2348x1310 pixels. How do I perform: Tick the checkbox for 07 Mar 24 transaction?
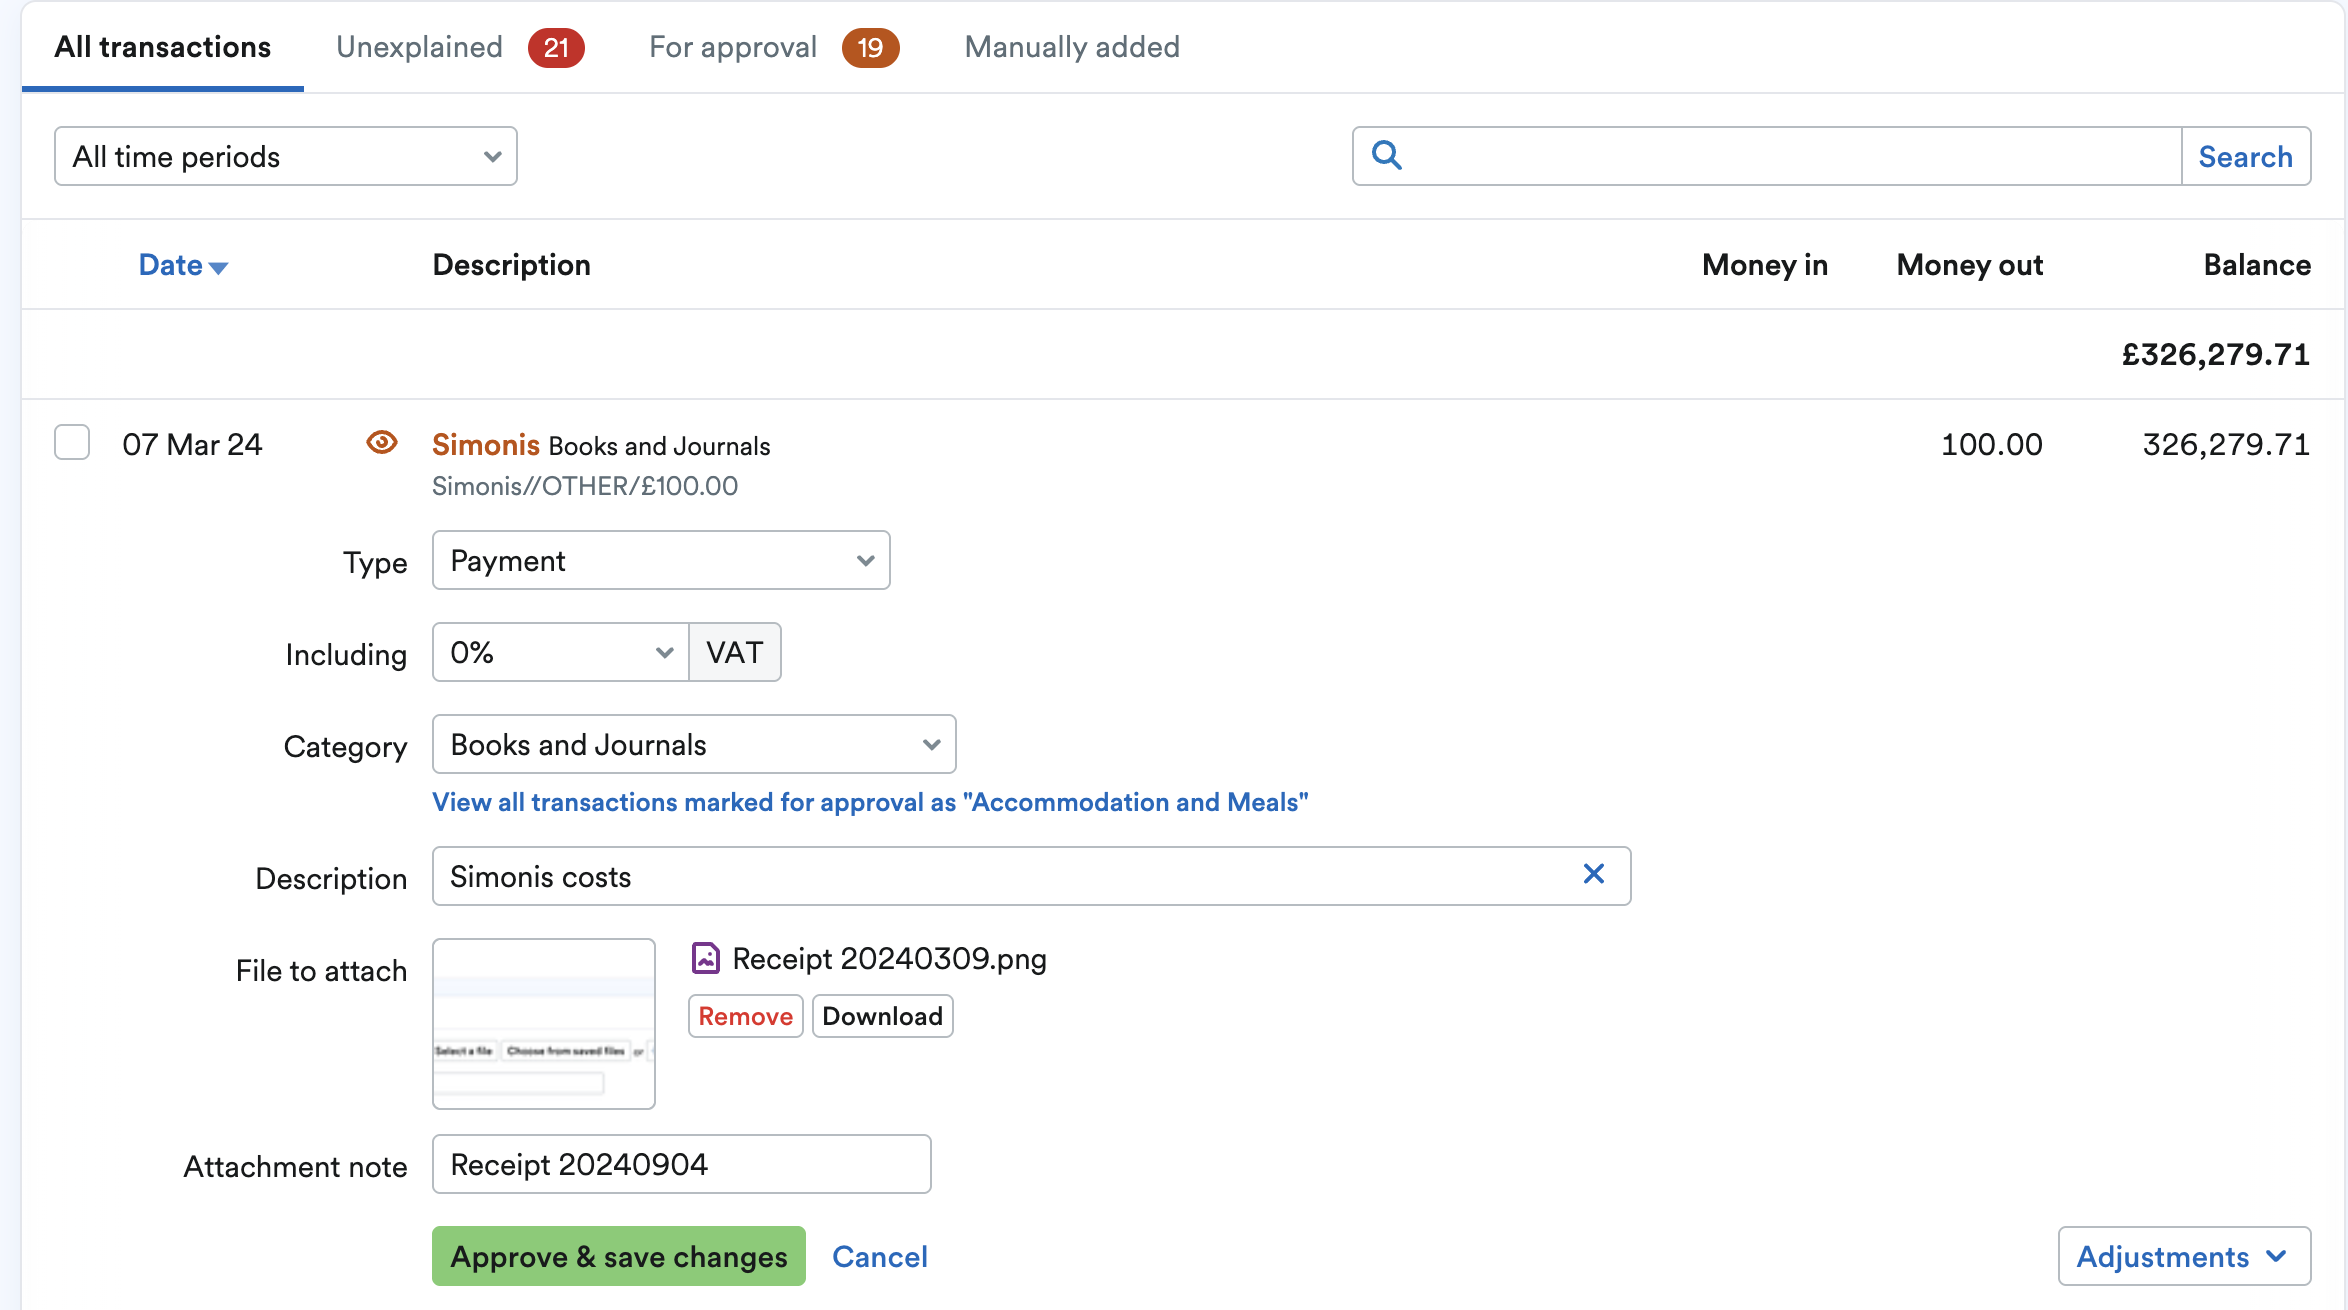(72, 442)
